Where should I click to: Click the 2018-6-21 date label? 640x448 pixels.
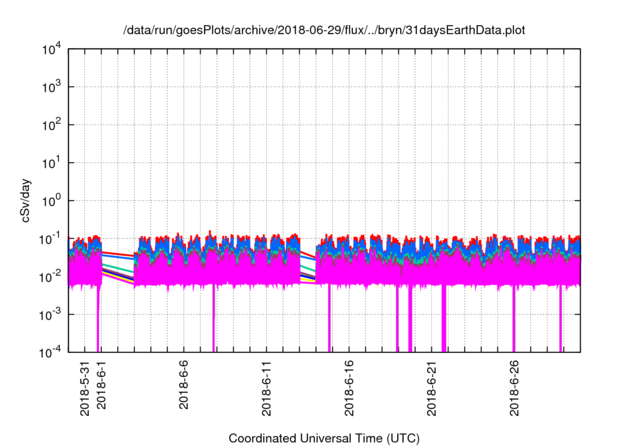point(431,388)
